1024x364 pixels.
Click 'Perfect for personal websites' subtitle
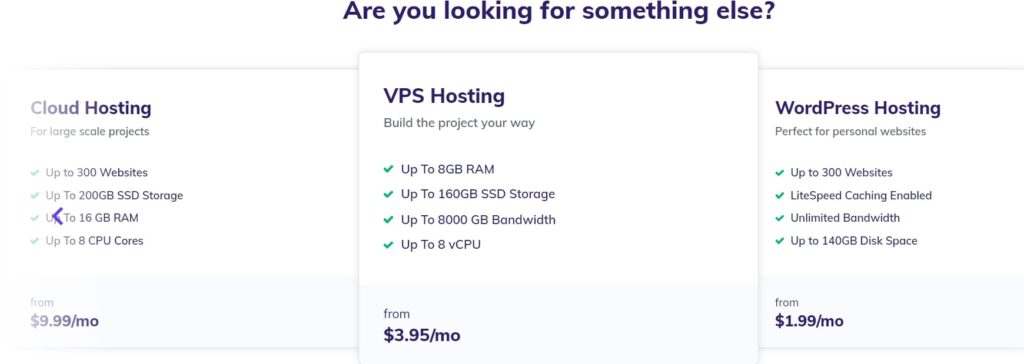(850, 131)
